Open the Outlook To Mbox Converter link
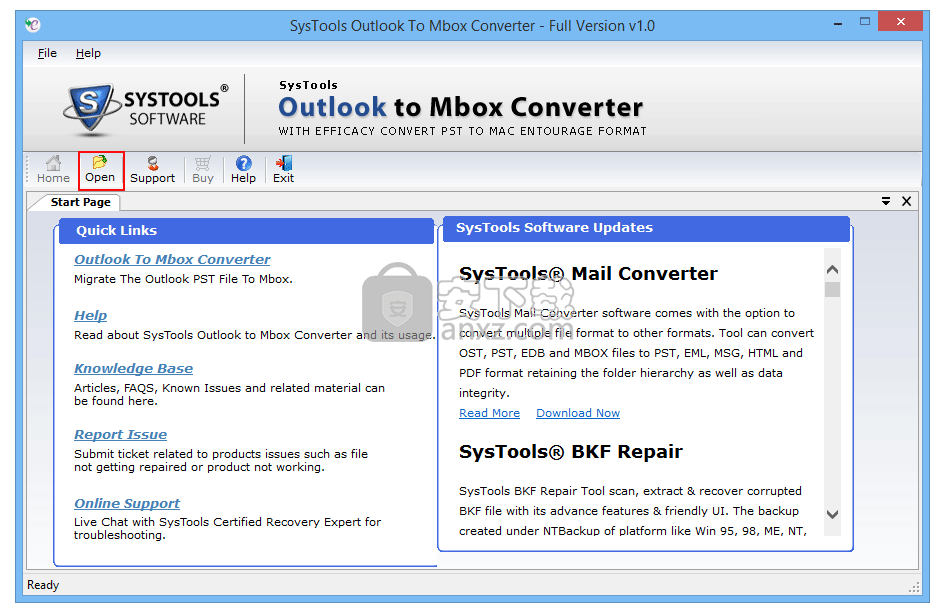Image resolution: width=940 pixels, height=608 pixels. (172, 260)
